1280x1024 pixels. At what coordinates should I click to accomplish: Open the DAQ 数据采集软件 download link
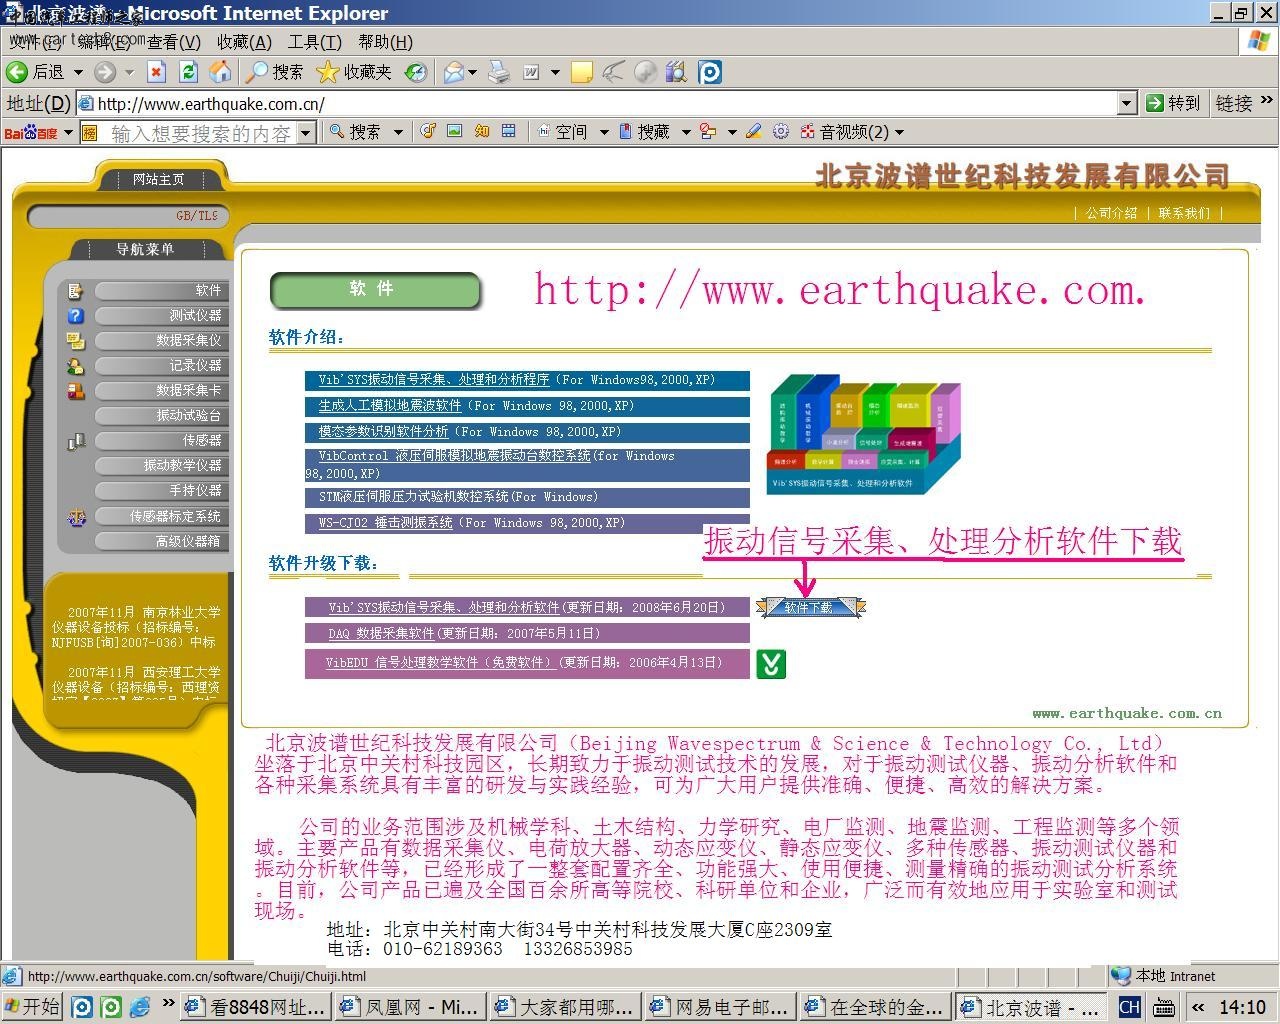click(380, 633)
